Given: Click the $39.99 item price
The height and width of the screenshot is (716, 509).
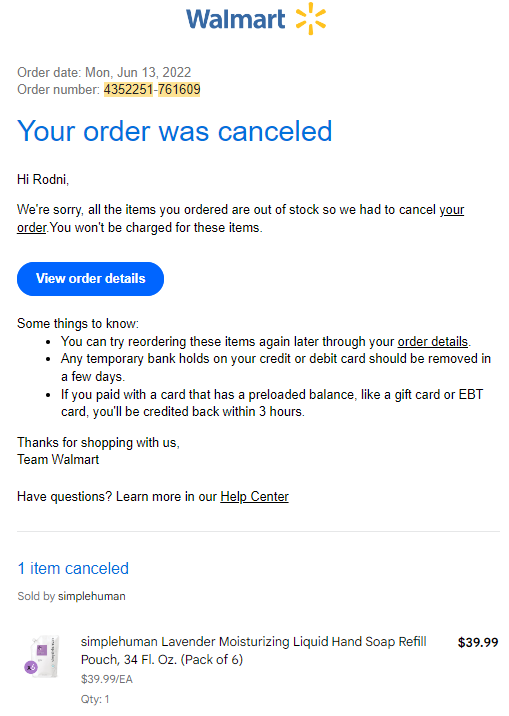Looking at the screenshot, I should point(478,642).
